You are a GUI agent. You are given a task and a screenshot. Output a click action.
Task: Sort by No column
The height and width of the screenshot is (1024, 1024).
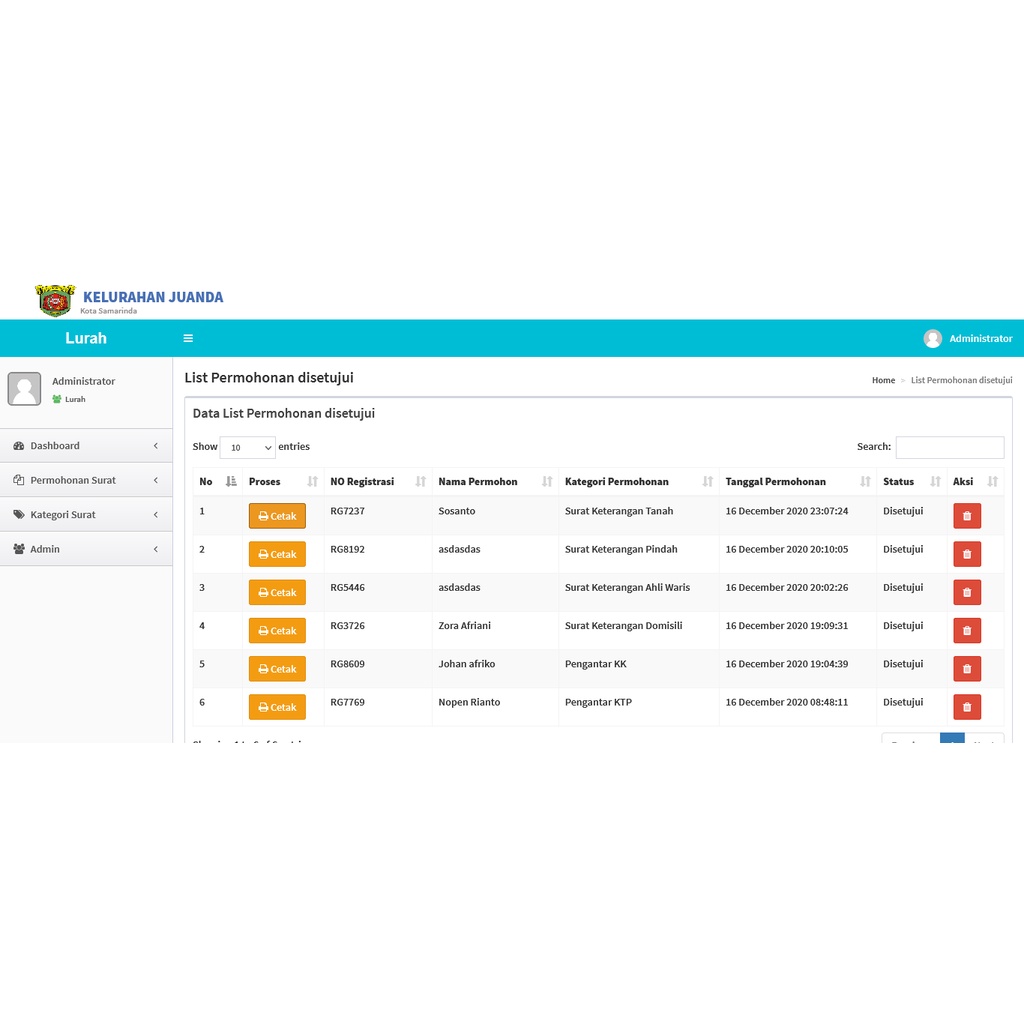tap(217, 481)
